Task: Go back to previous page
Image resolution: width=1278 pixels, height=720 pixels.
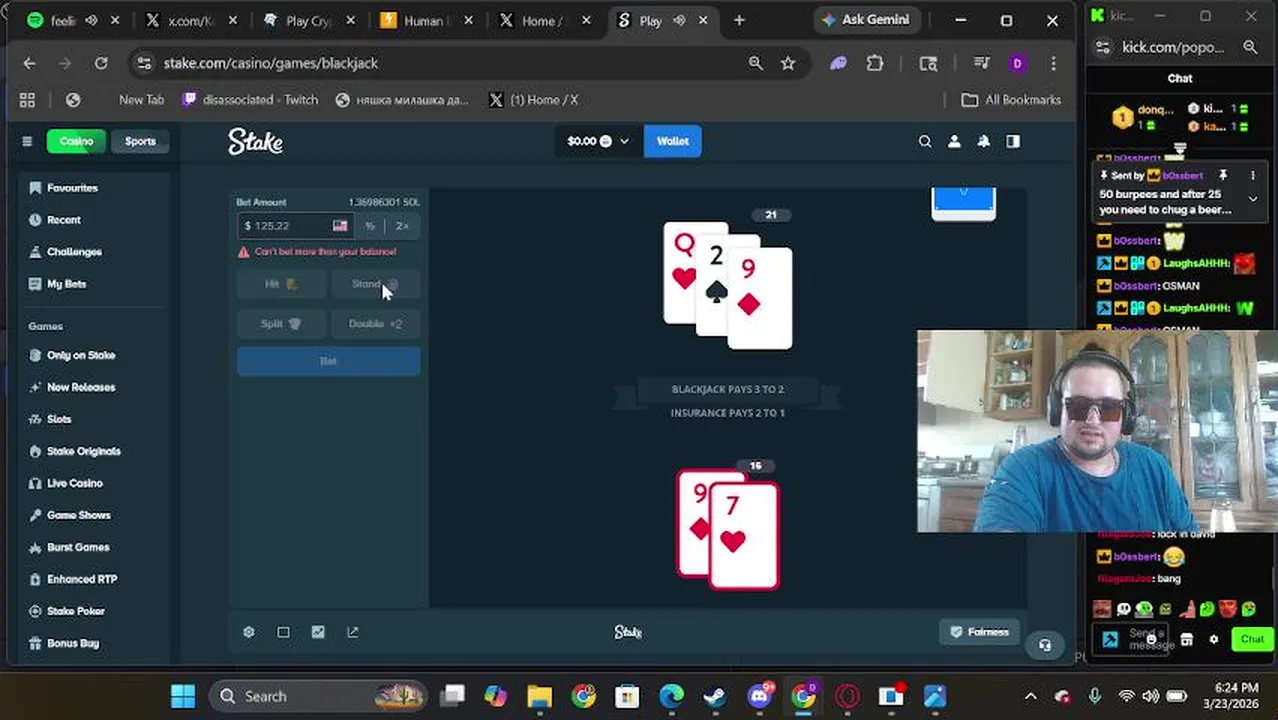Action: [x=29, y=63]
